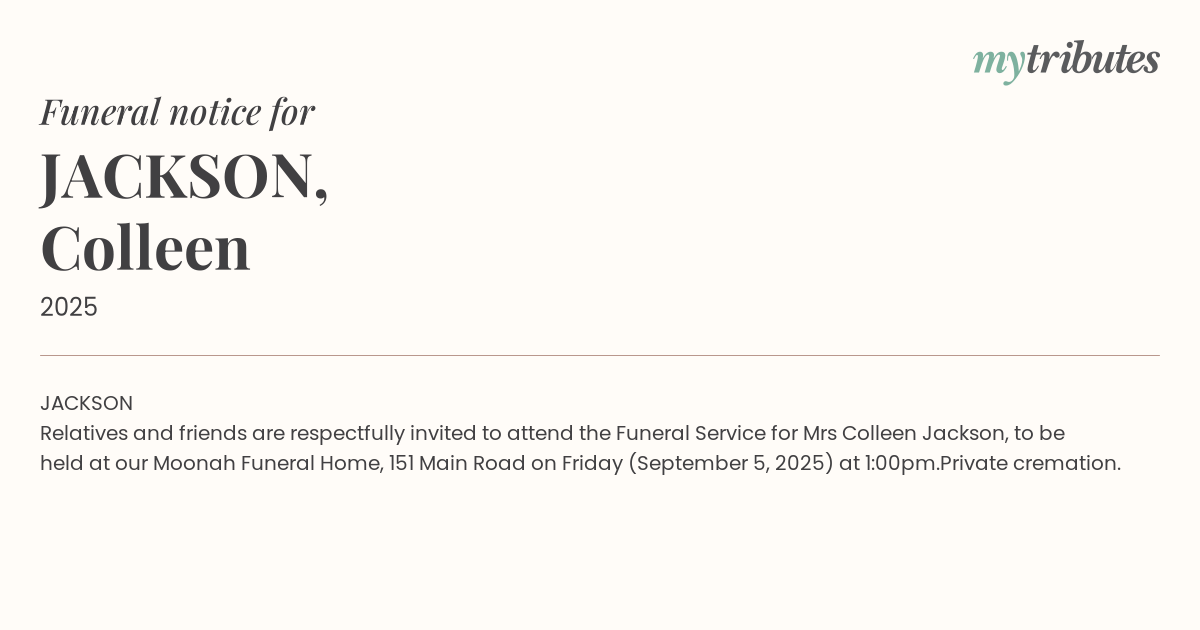This screenshot has width=1200, height=630.
Task: Click the dark "tributes" part of the logo
Action: click(1092, 59)
